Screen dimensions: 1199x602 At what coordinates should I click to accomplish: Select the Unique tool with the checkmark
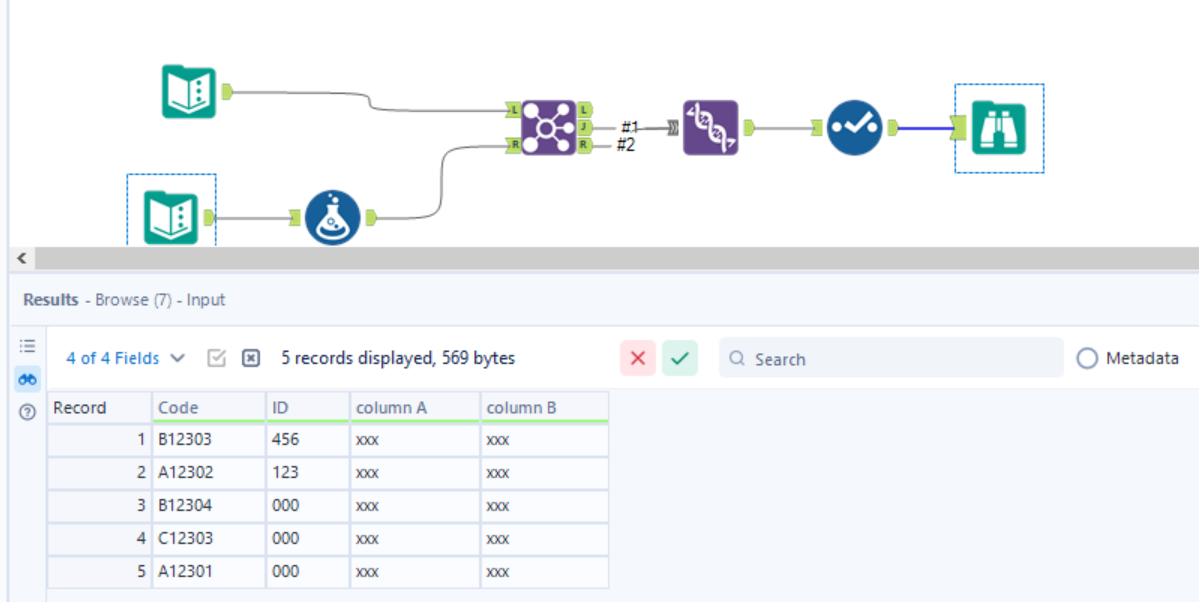coord(853,128)
